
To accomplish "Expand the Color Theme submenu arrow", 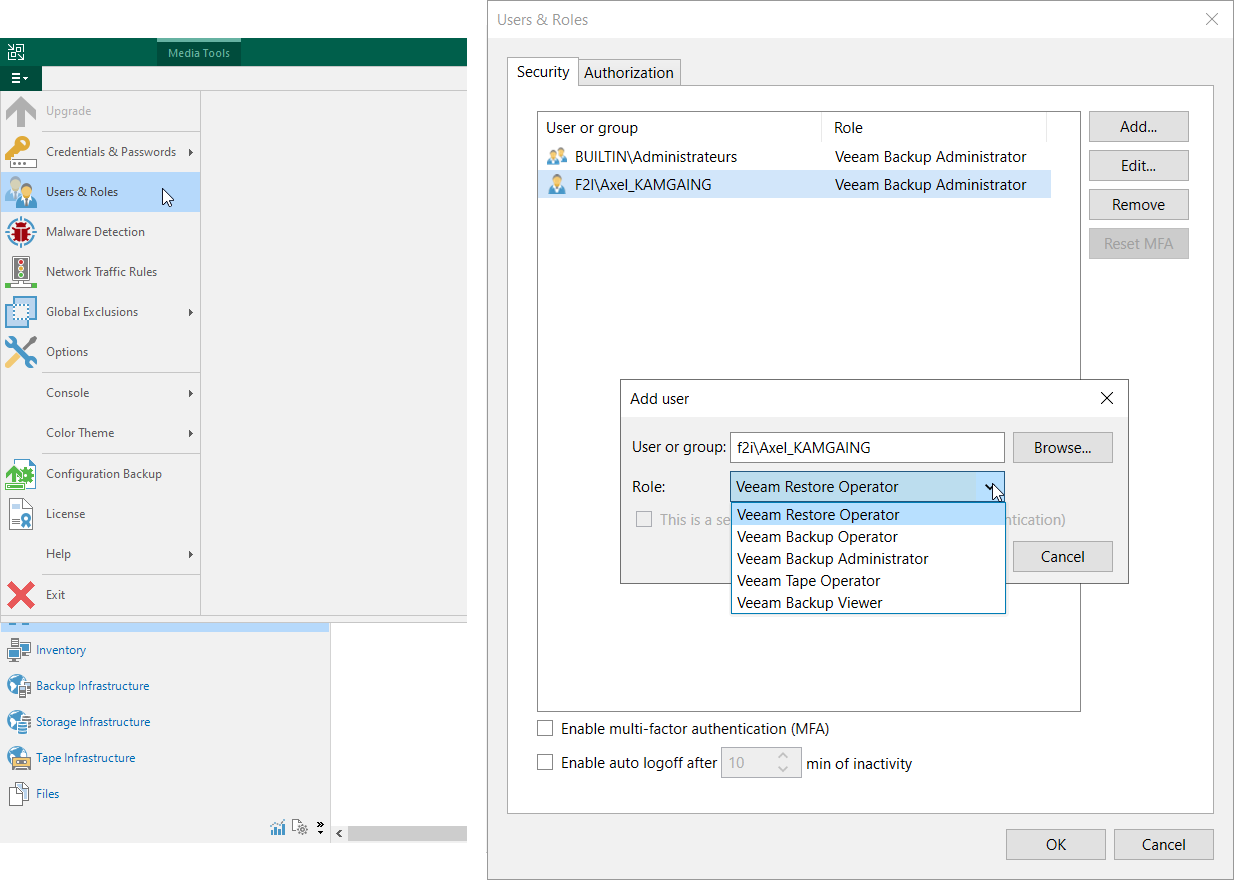I will pyautogui.click(x=190, y=433).
